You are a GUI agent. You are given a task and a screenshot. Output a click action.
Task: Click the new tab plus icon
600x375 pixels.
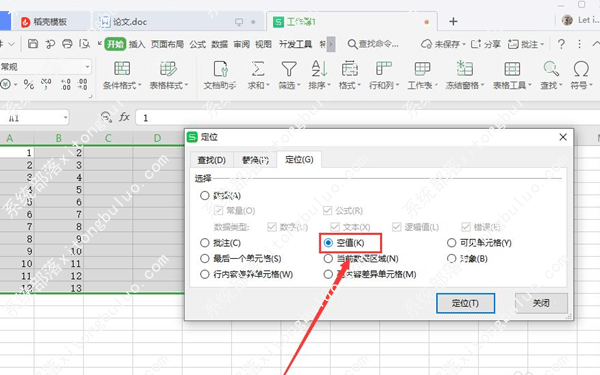pyautogui.click(x=453, y=21)
